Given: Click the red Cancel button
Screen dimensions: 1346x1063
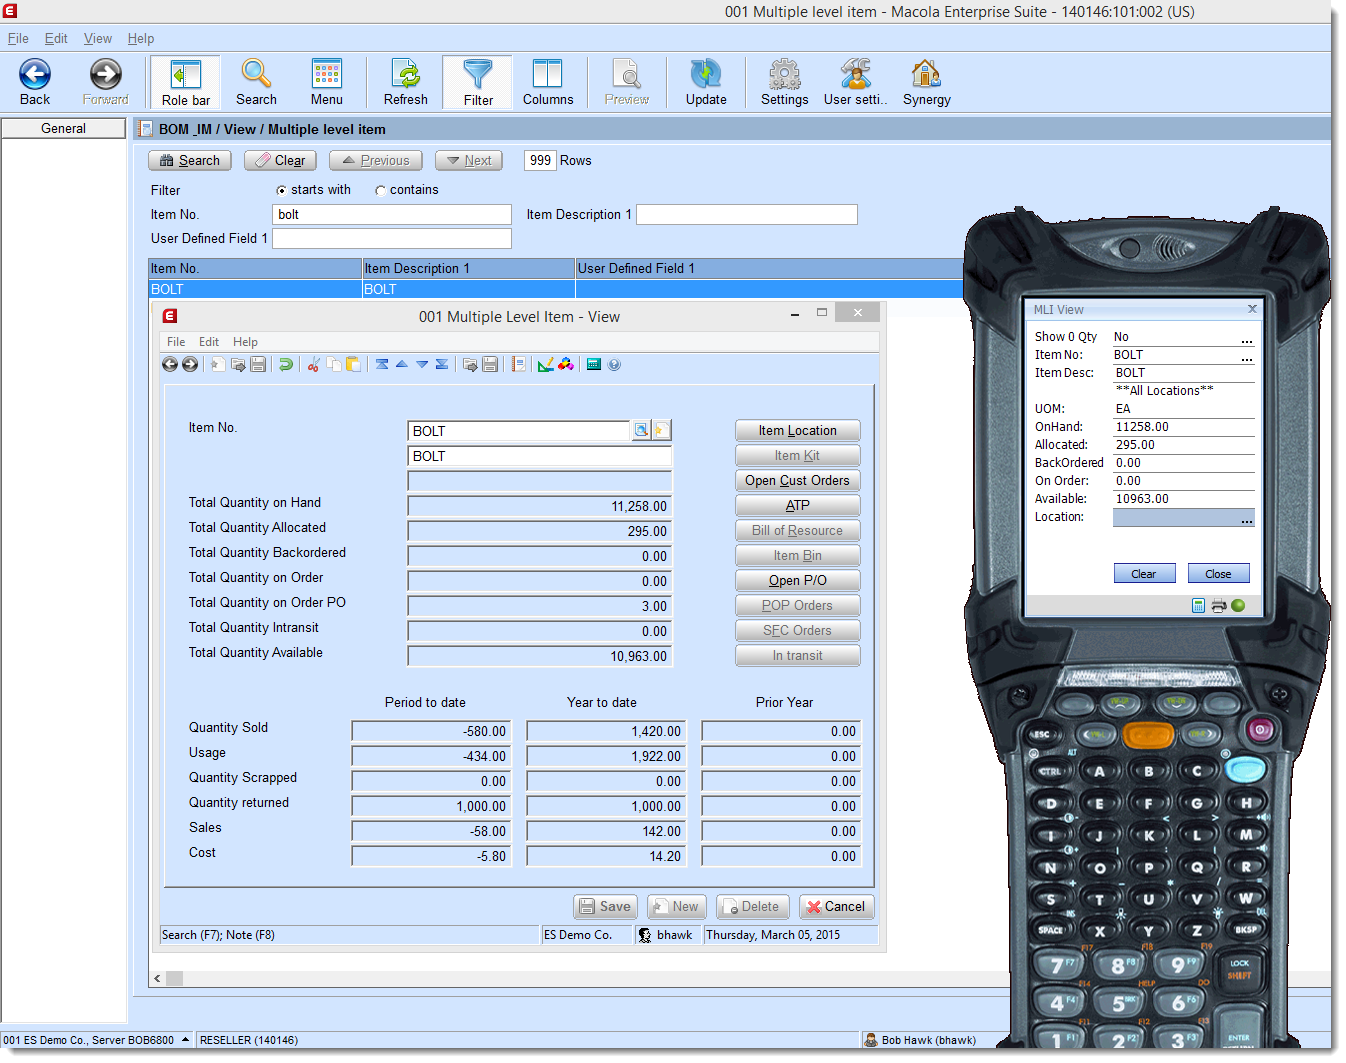Looking at the screenshot, I should pyautogui.click(x=837, y=906).
